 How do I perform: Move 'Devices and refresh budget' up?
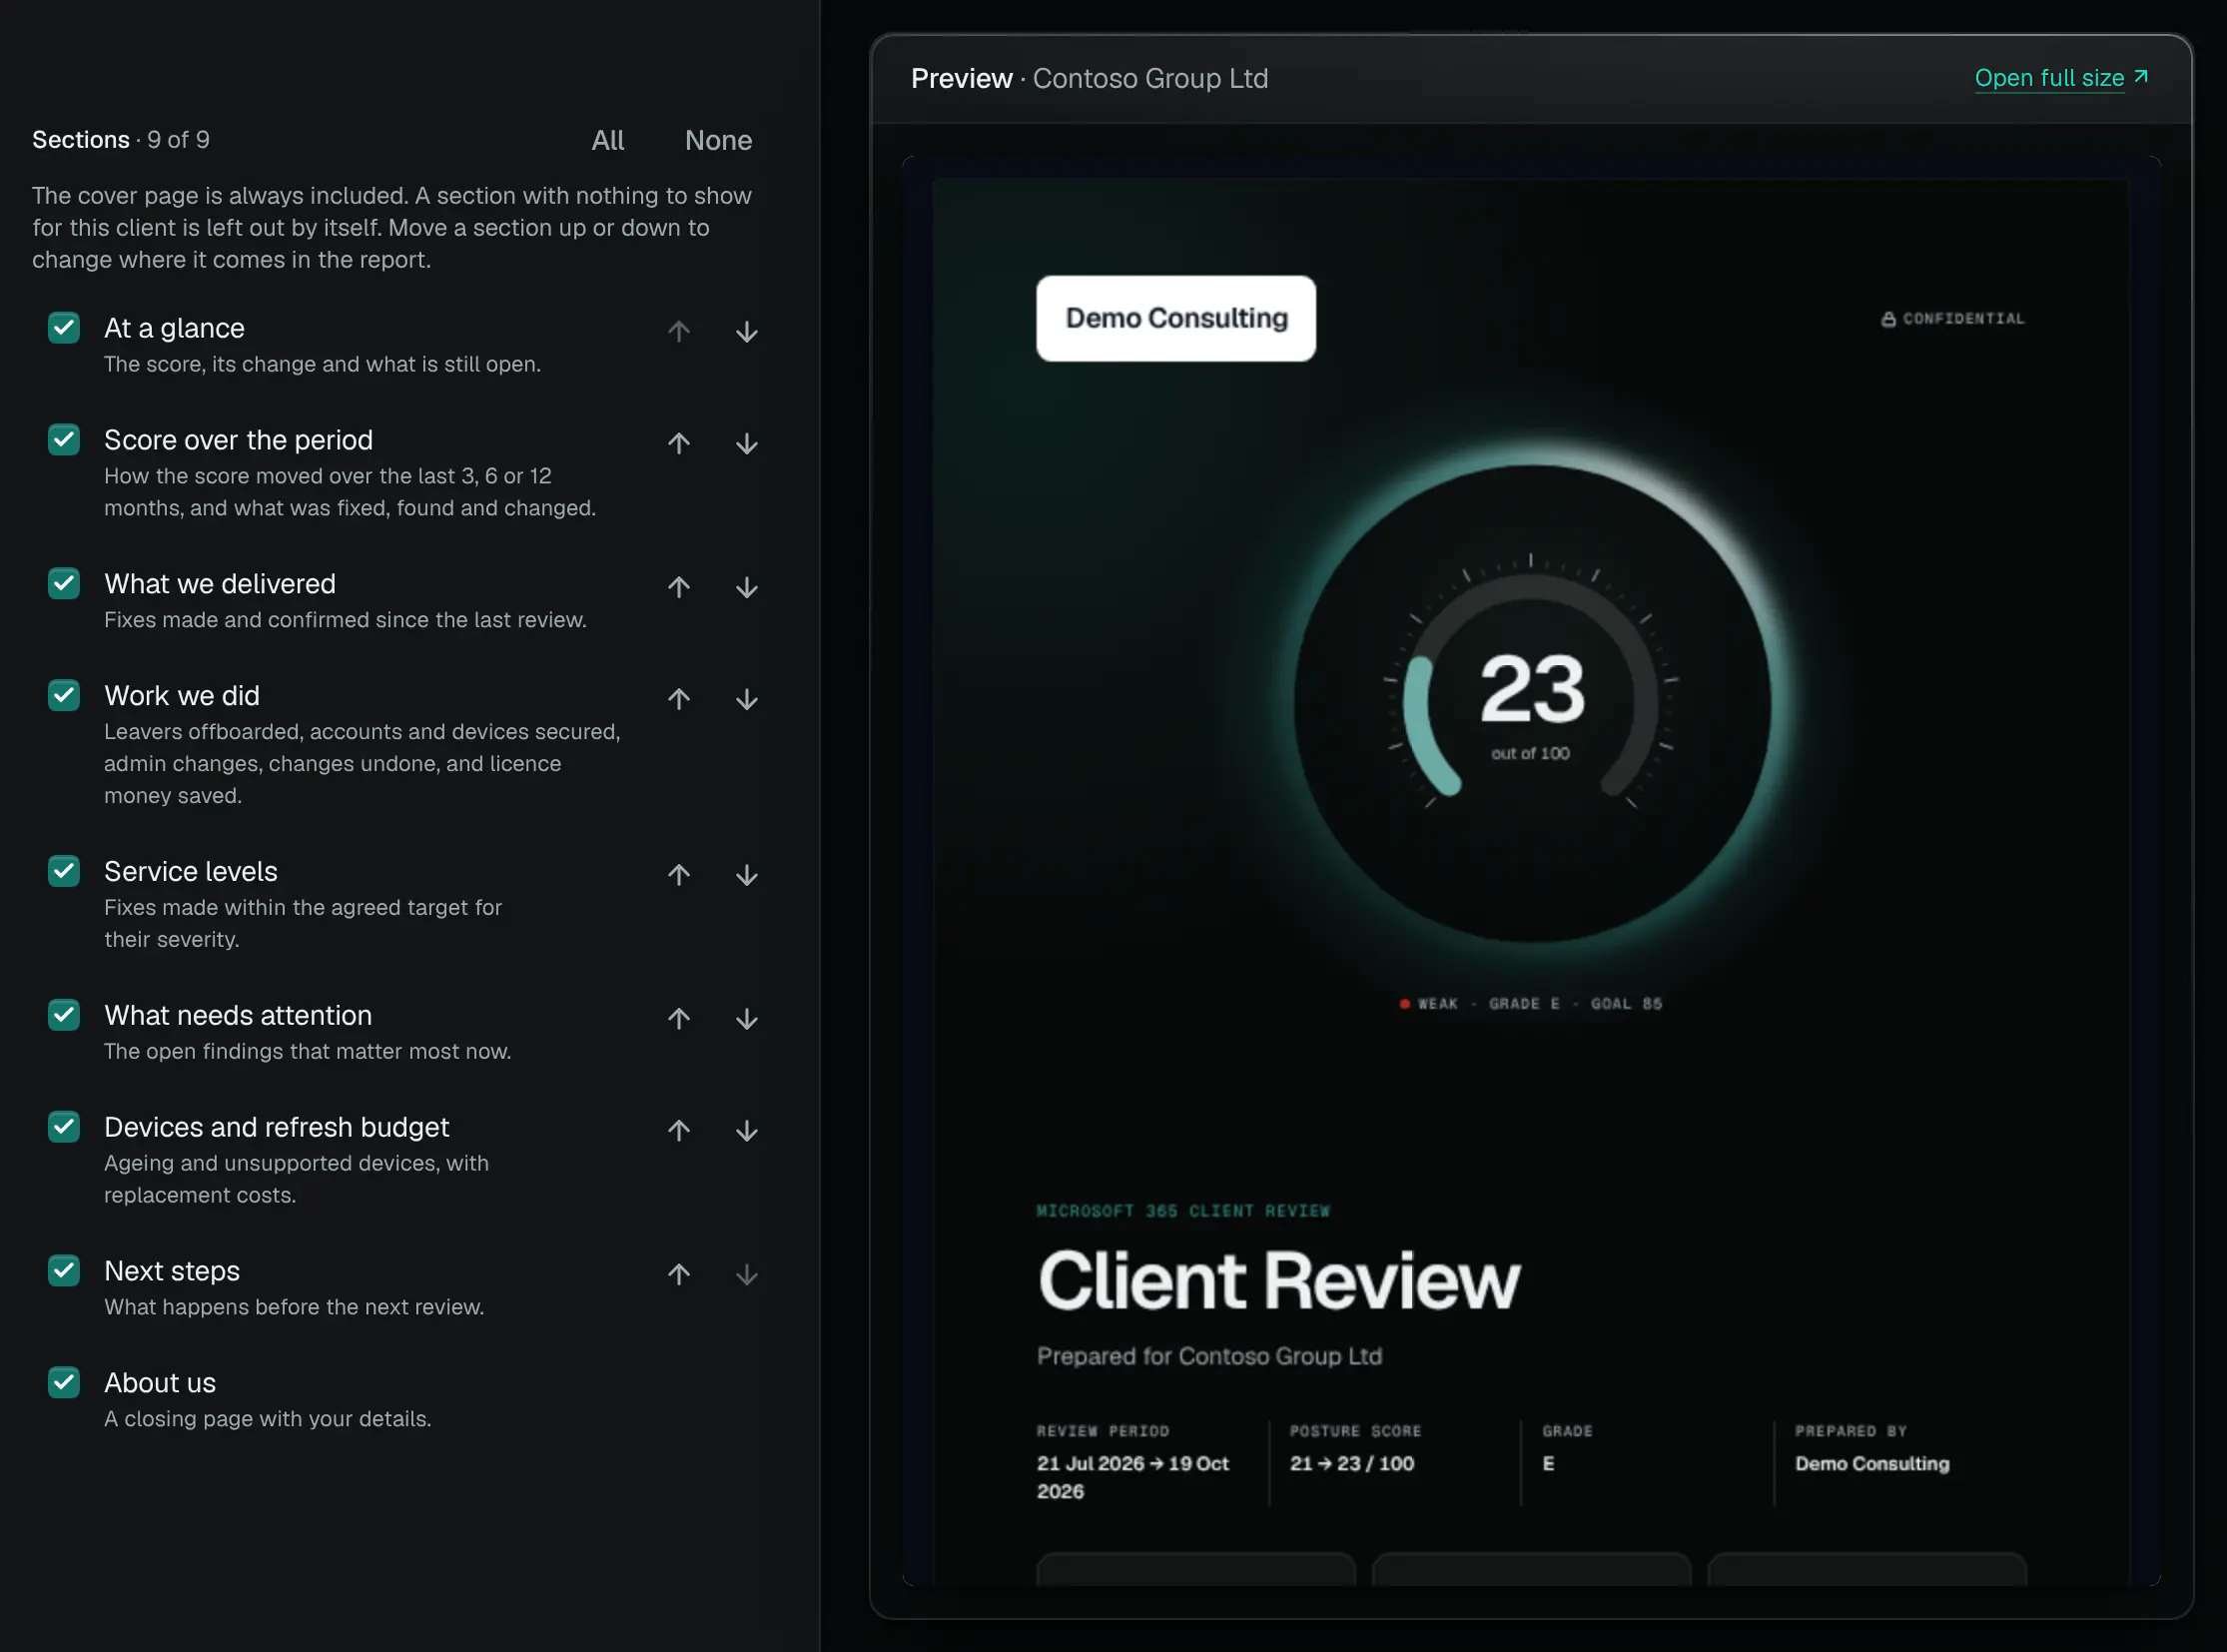click(679, 1131)
